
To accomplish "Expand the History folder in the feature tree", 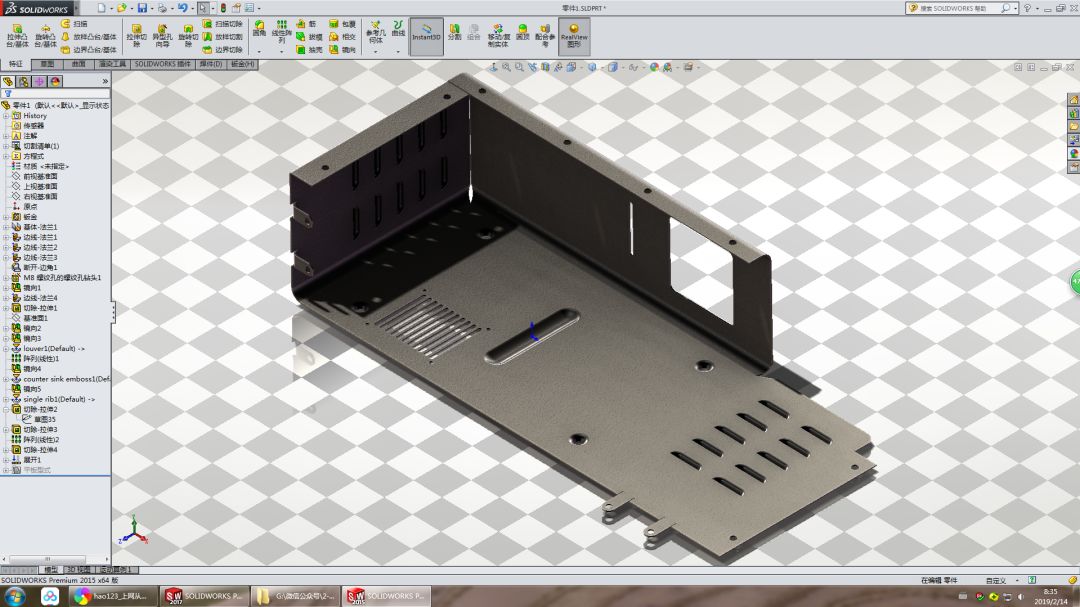I will (6, 116).
